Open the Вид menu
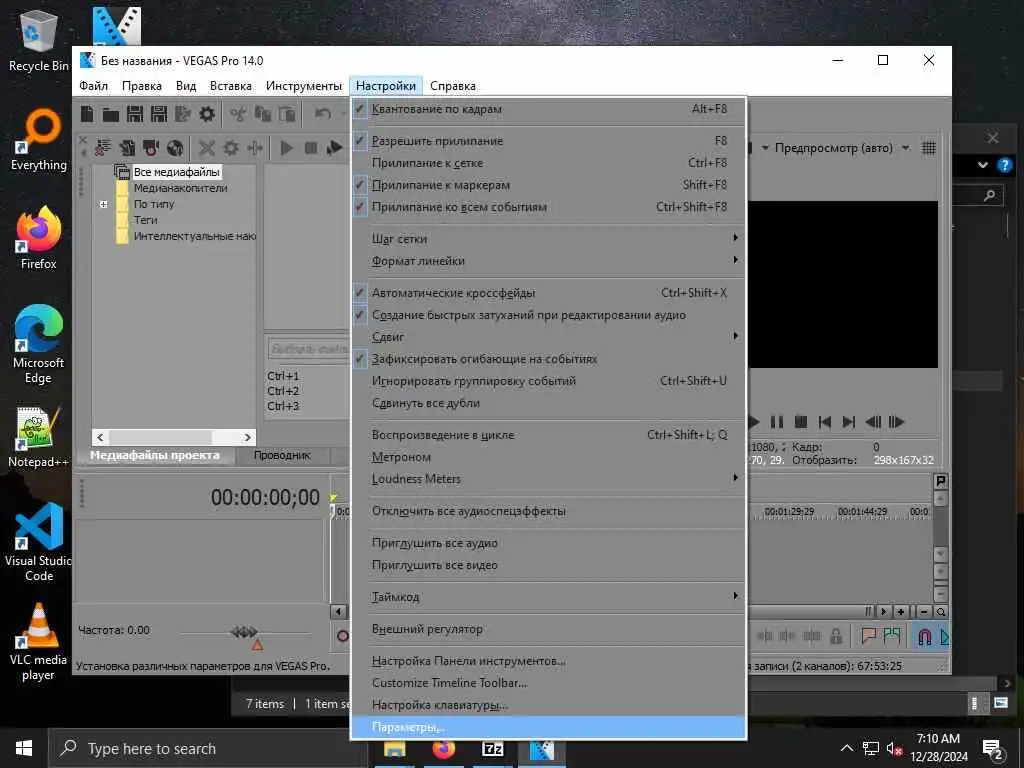 186,86
